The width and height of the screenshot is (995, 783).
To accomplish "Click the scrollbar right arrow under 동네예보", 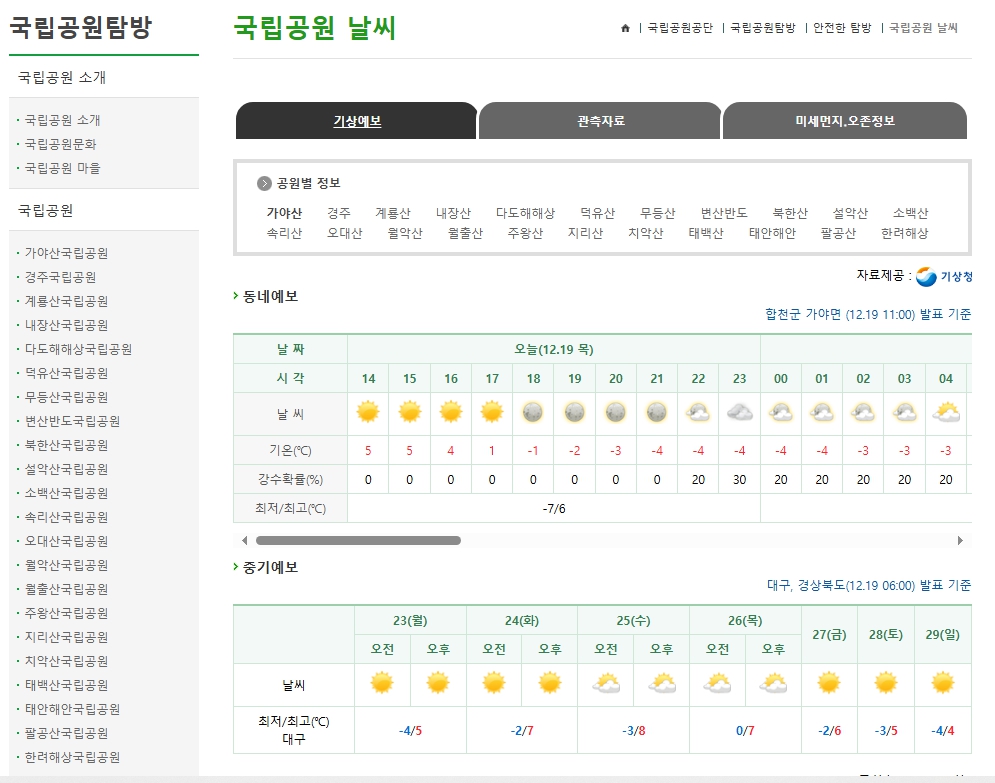I will click(960, 541).
